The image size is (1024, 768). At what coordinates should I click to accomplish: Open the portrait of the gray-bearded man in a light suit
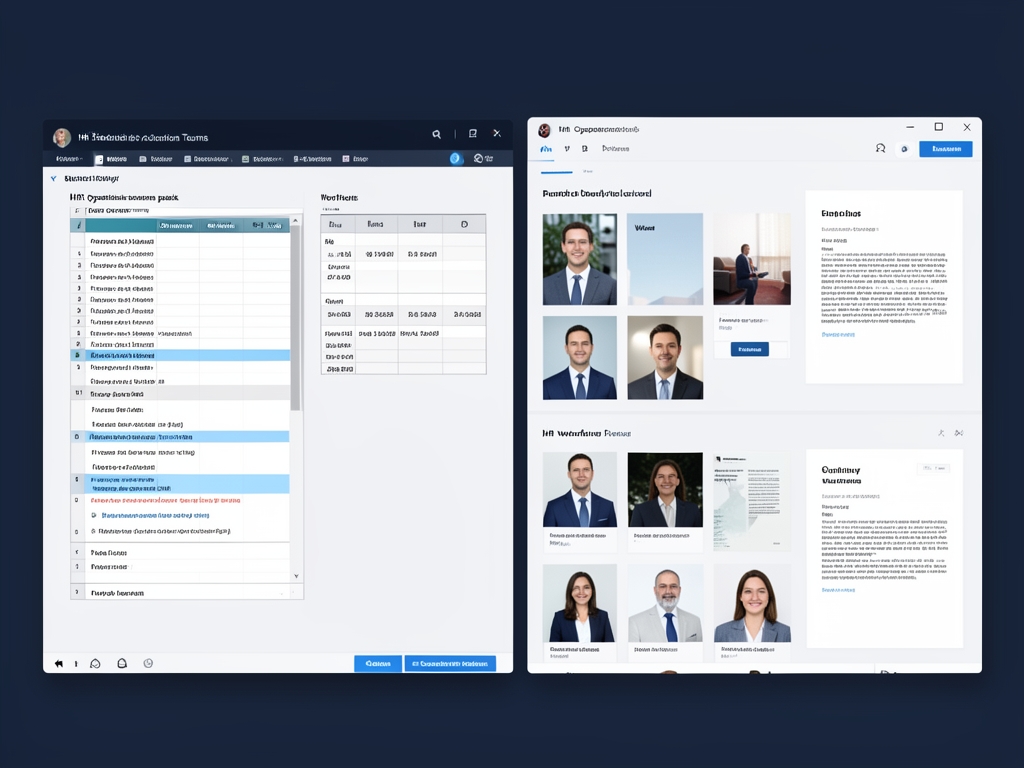point(665,603)
